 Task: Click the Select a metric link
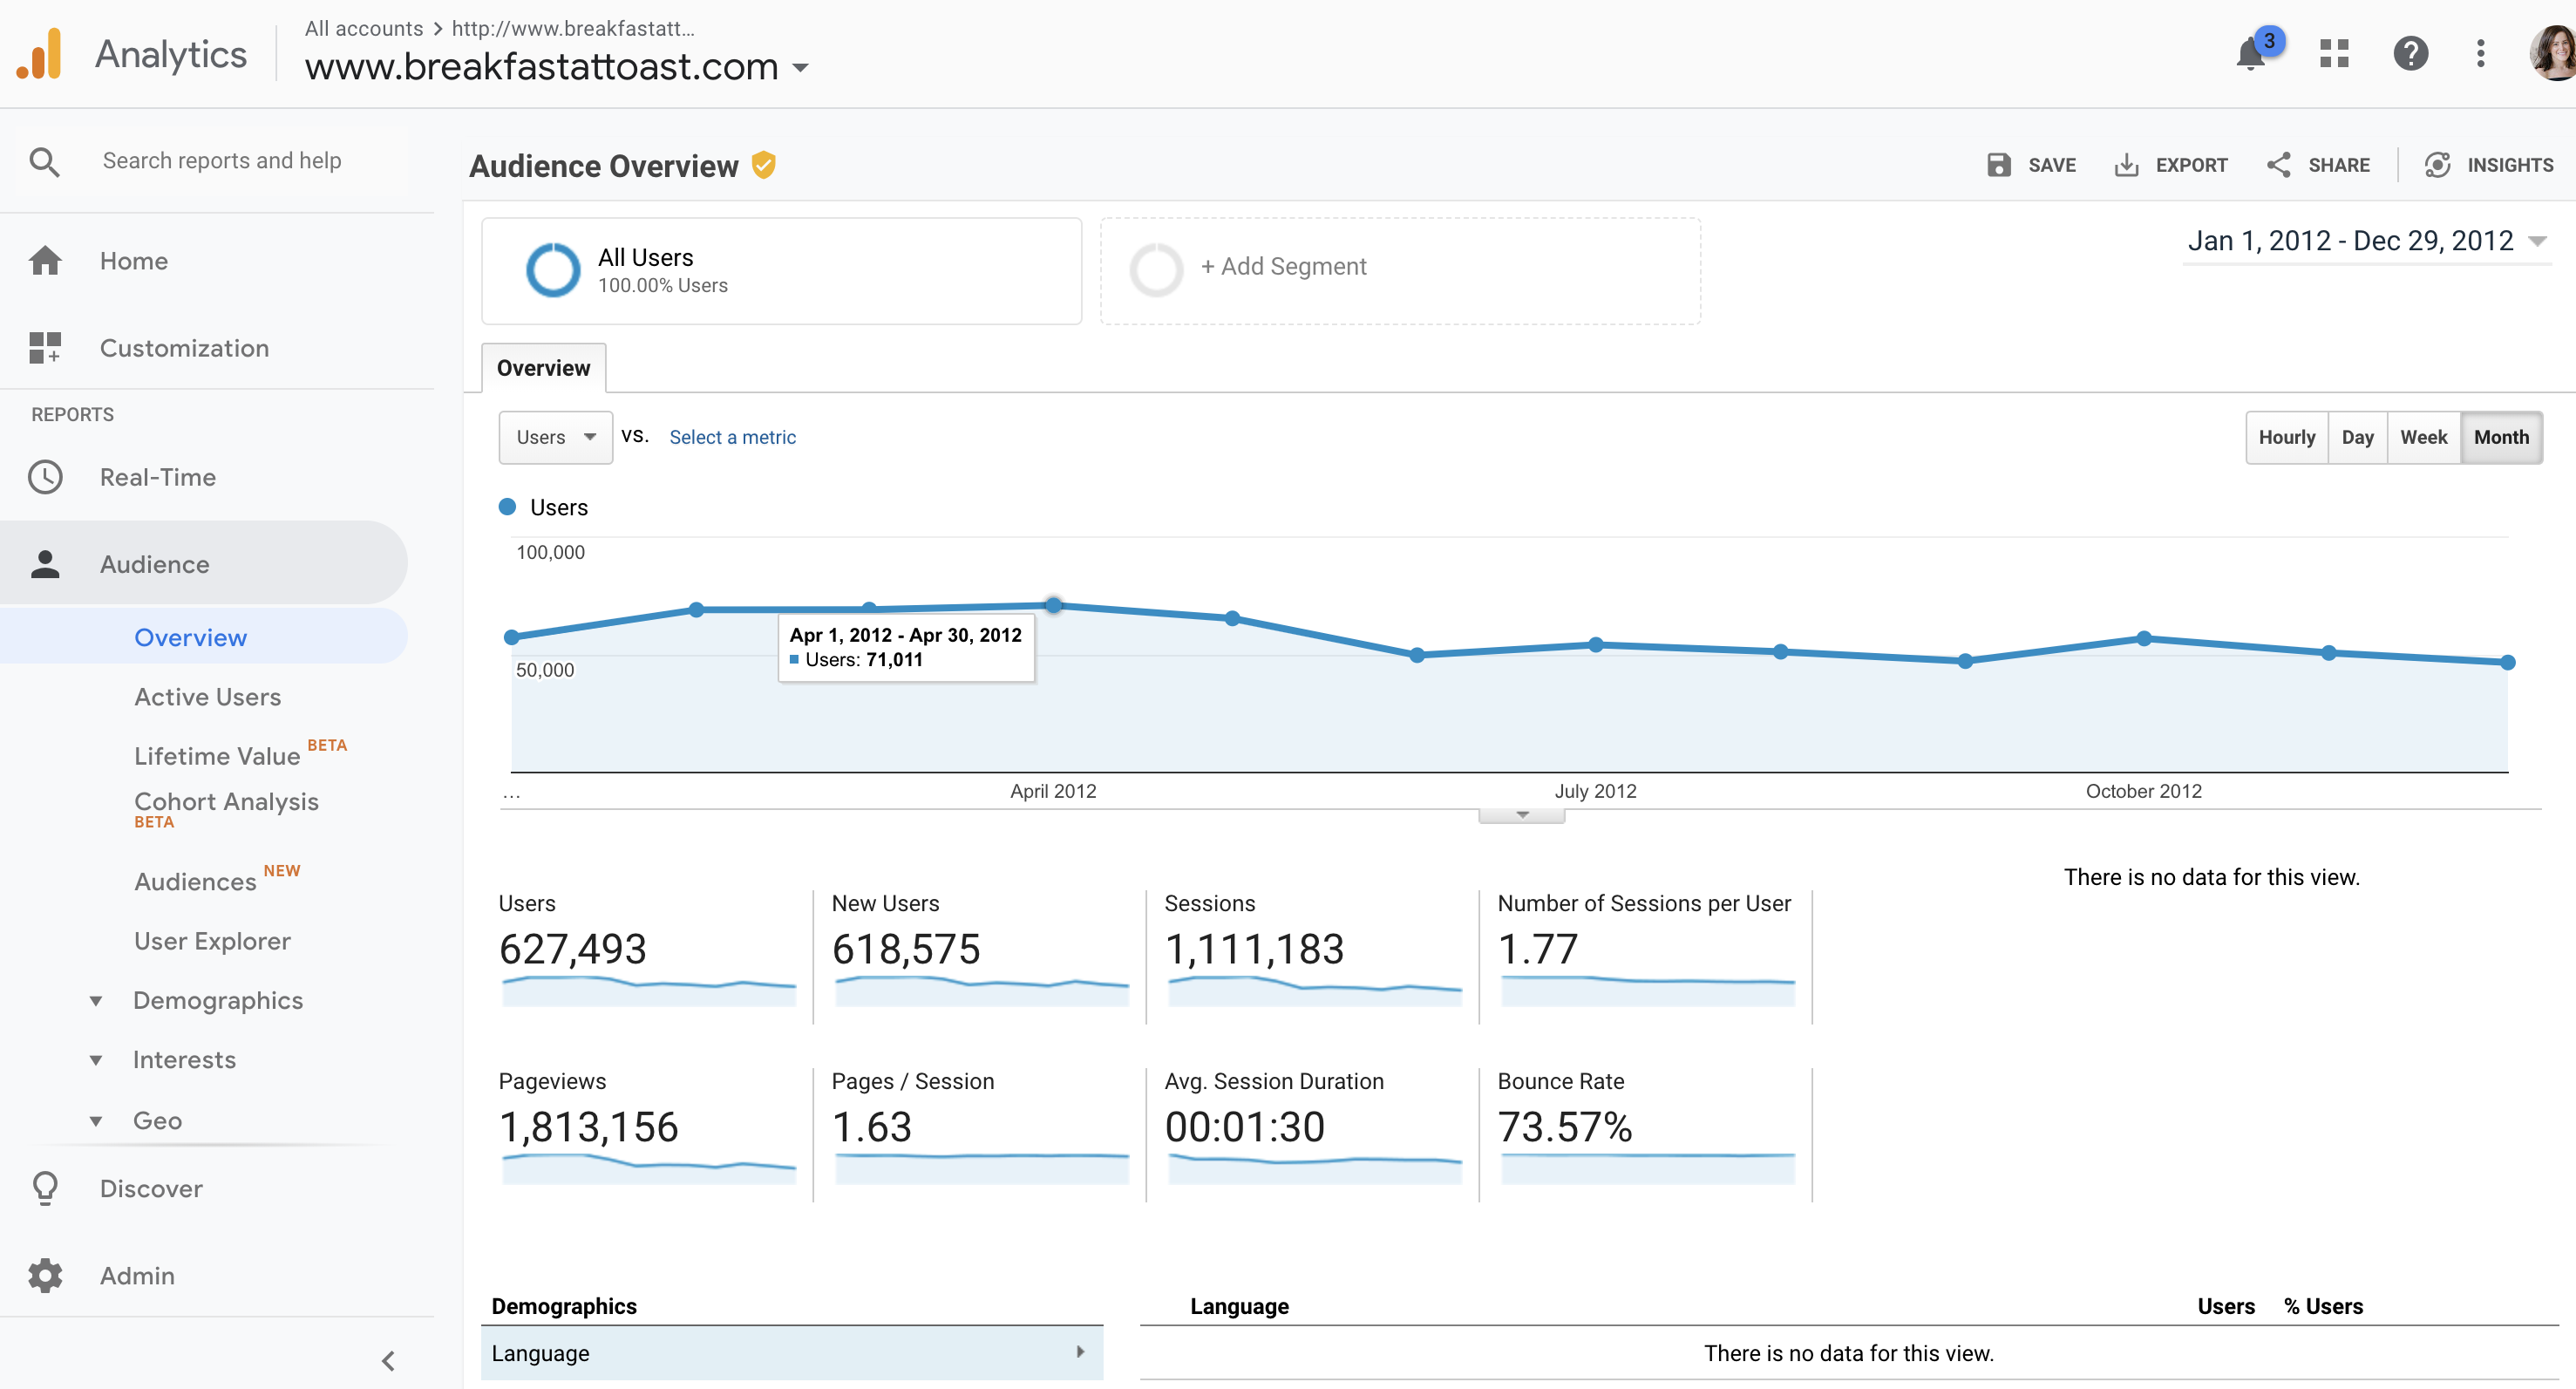pyautogui.click(x=732, y=437)
